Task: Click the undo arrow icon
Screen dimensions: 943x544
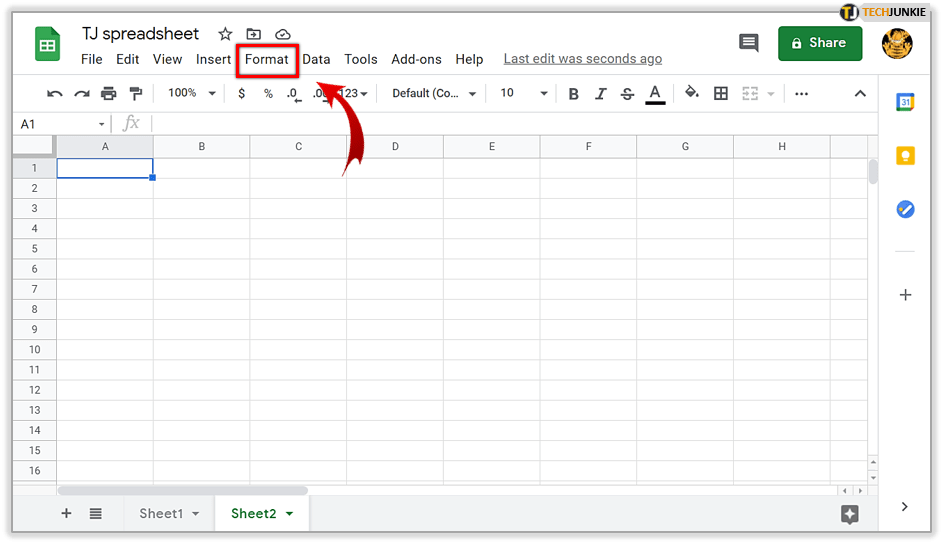Action: pos(55,94)
